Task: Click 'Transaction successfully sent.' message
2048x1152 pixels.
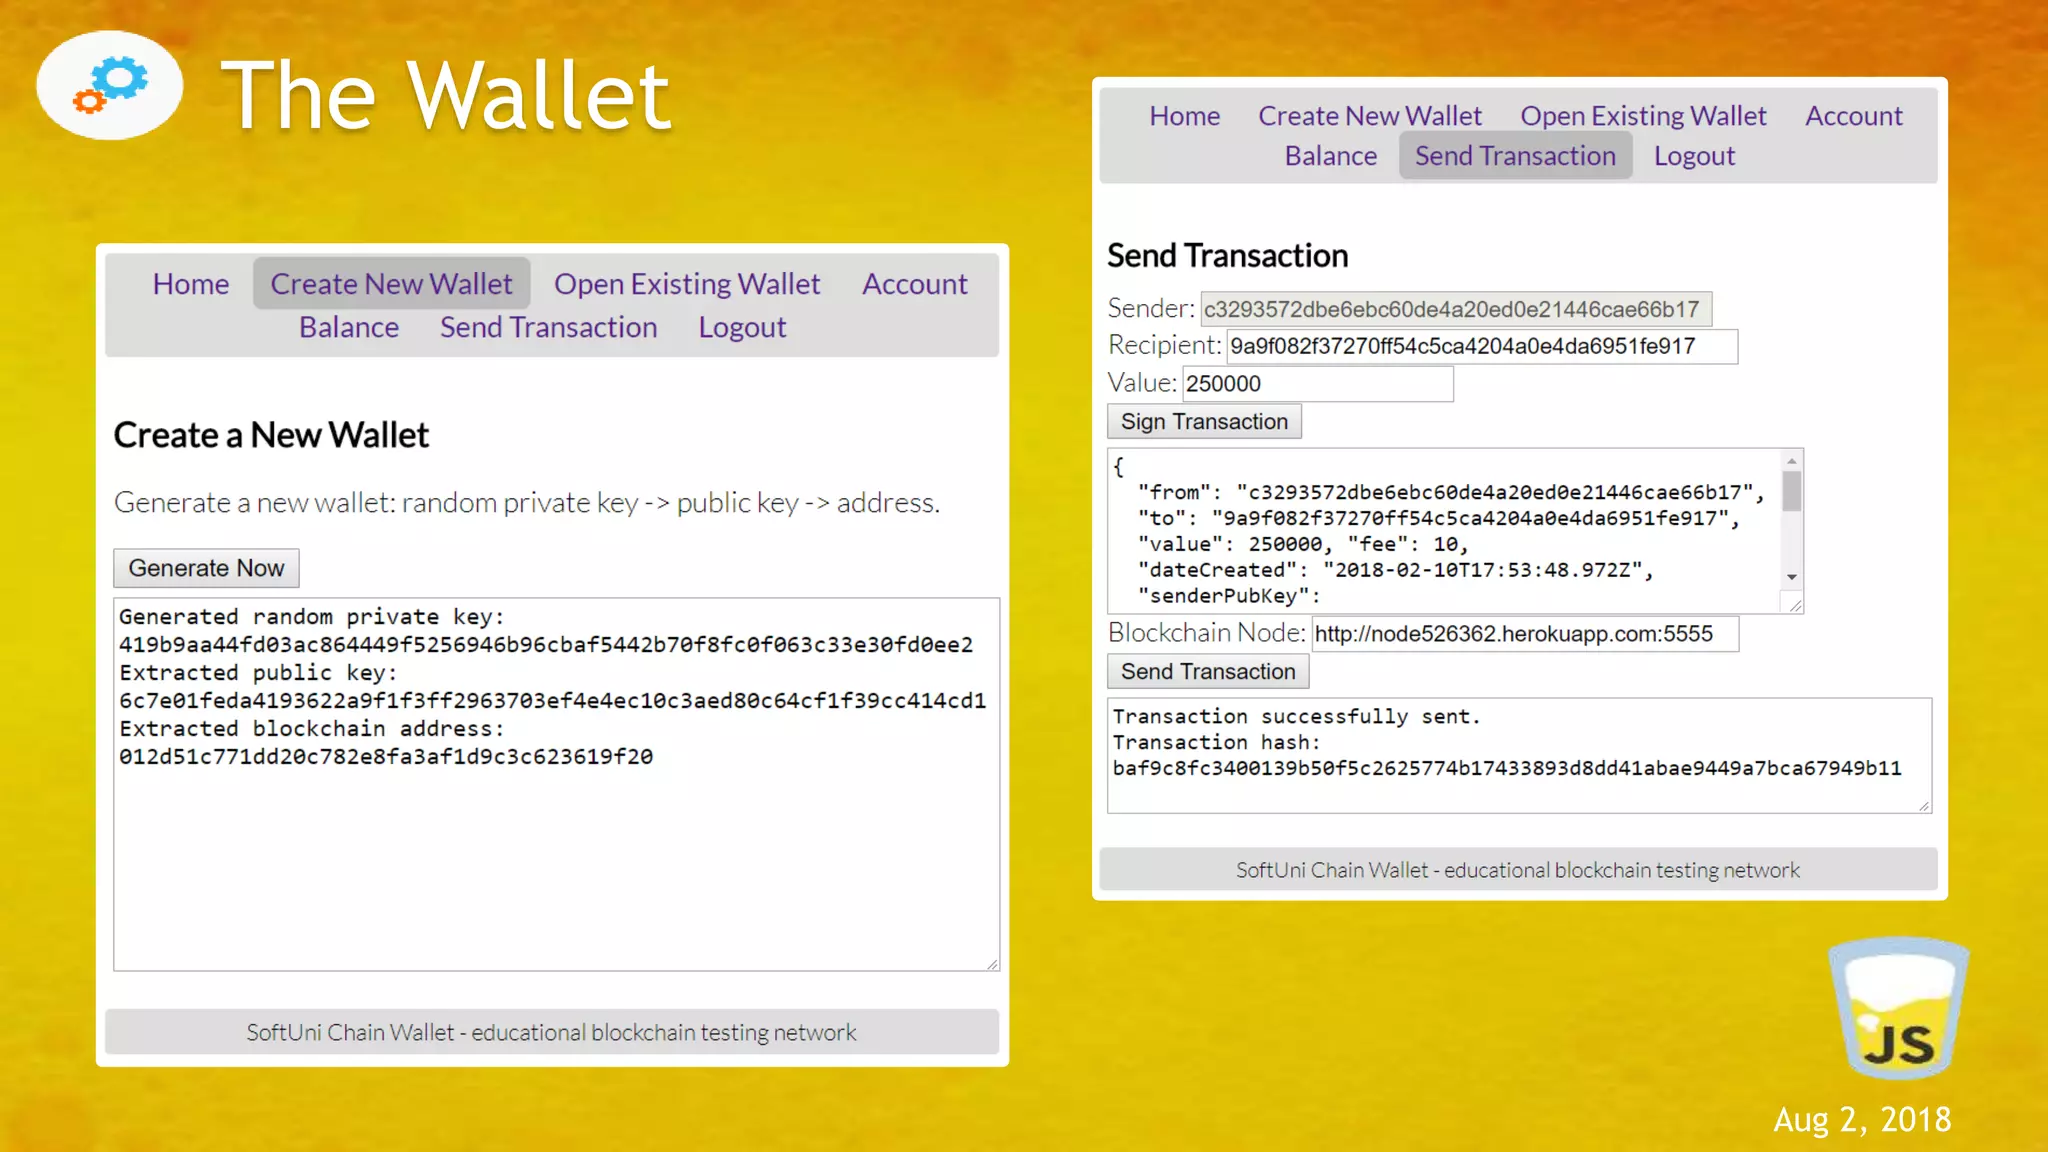Action: click(x=1296, y=716)
